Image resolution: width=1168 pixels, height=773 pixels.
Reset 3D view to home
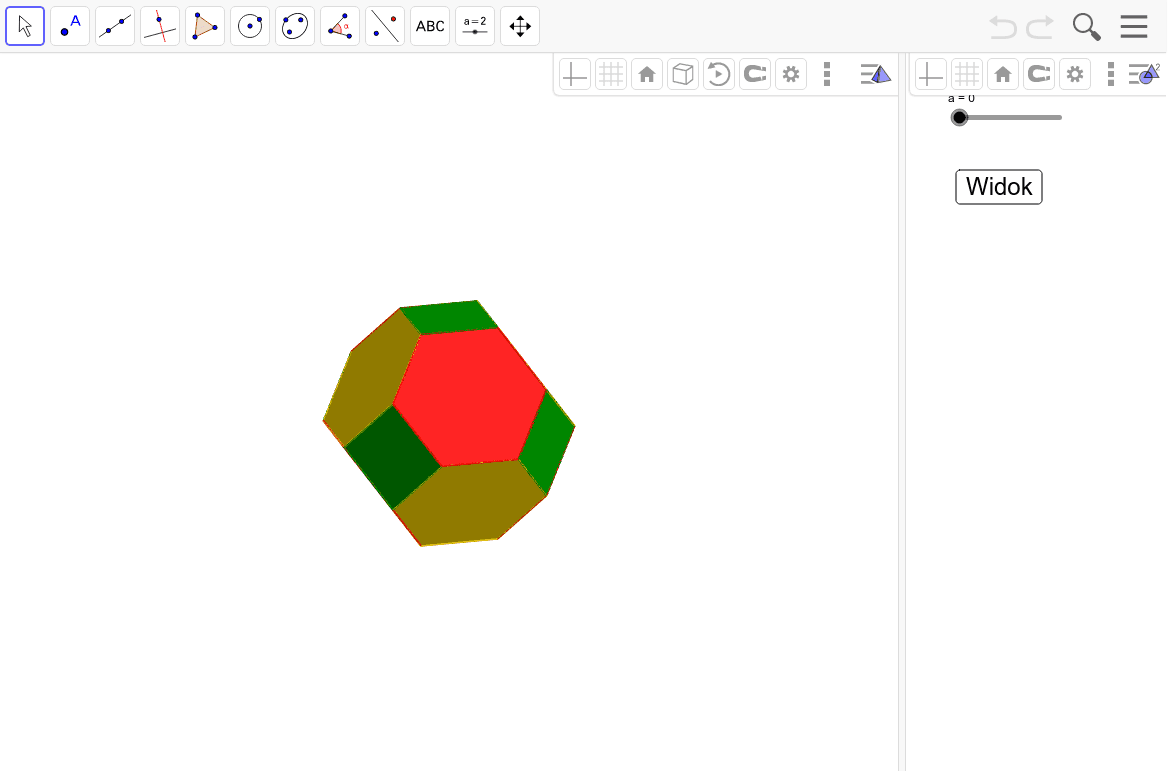click(x=647, y=74)
